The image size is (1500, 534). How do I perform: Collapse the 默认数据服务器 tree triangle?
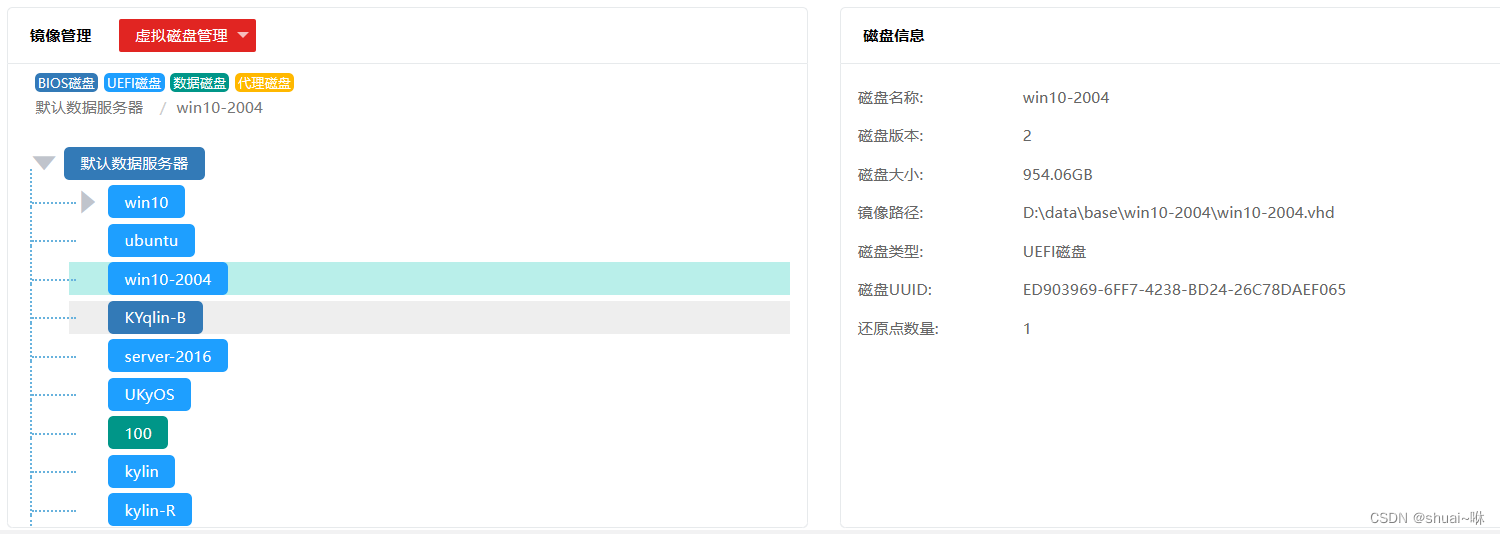tap(44, 163)
